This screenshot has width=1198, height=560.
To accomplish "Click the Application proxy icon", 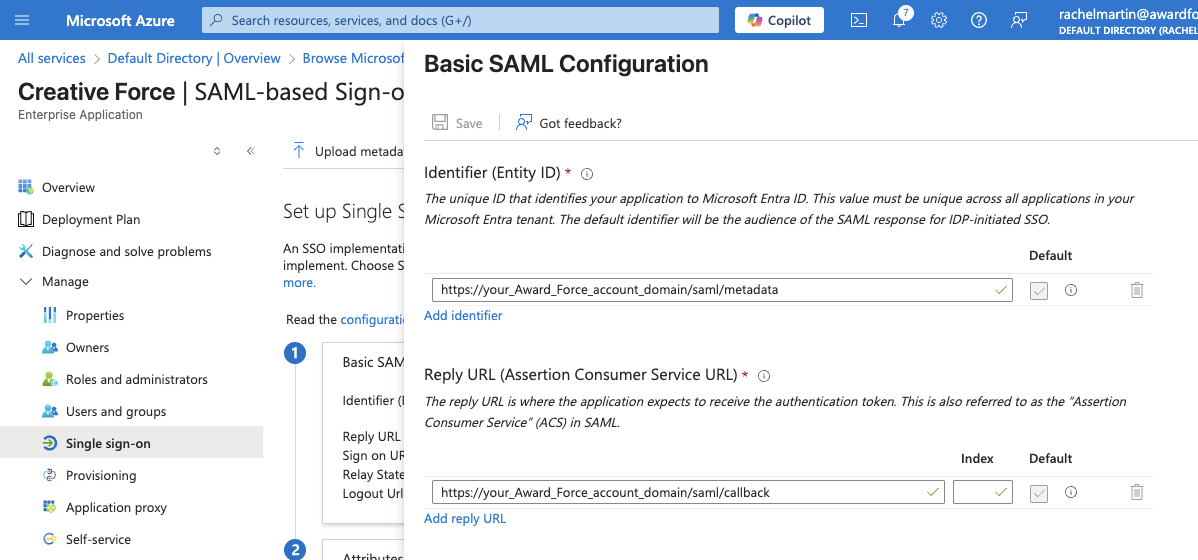I will click(50, 507).
